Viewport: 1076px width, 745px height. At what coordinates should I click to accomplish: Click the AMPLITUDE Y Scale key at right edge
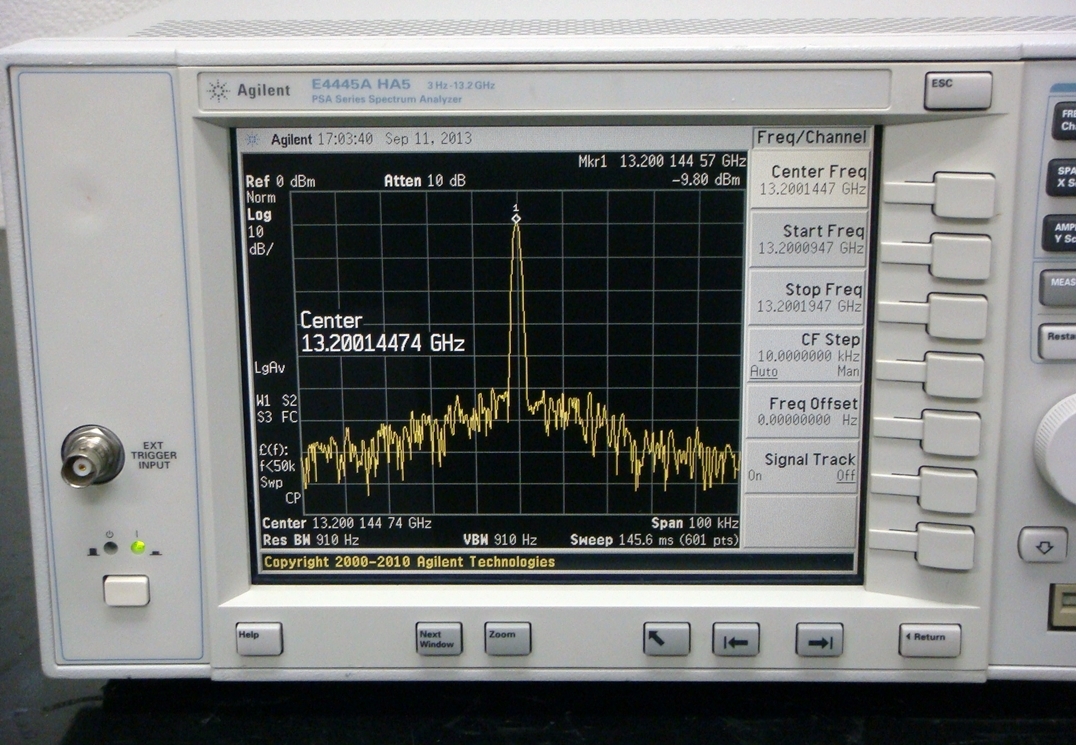tap(1060, 232)
